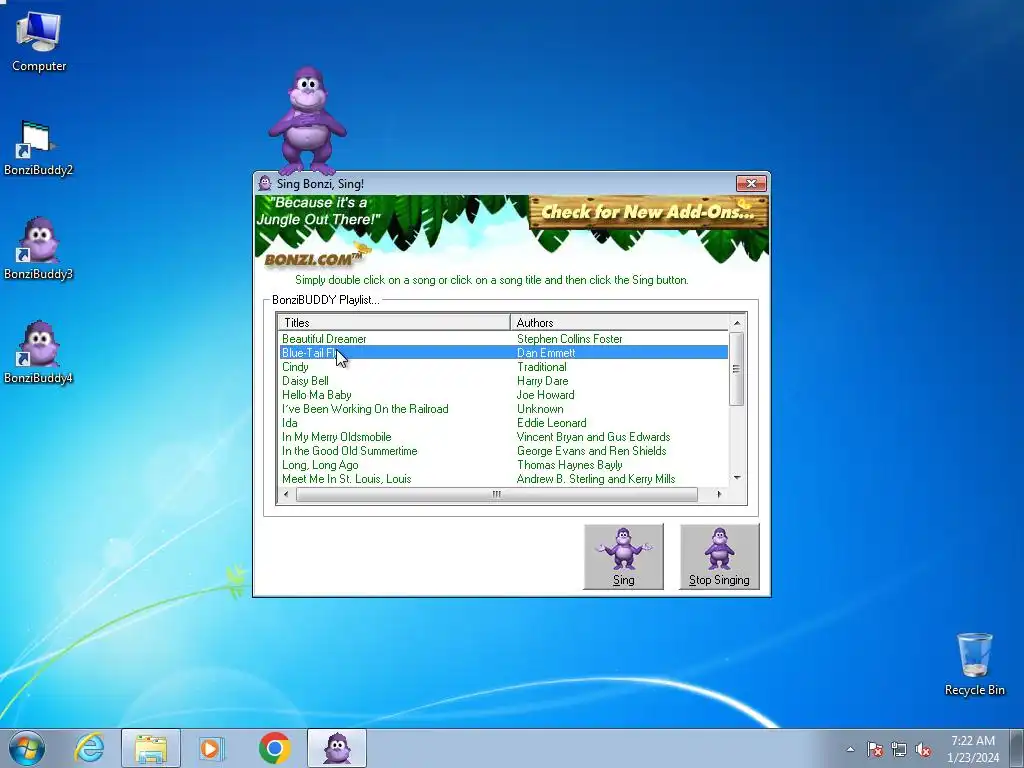The height and width of the screenshot is (768, 1024).
Task: Close the Sing Bonzi, Sing! window
Action: [751, 184]
